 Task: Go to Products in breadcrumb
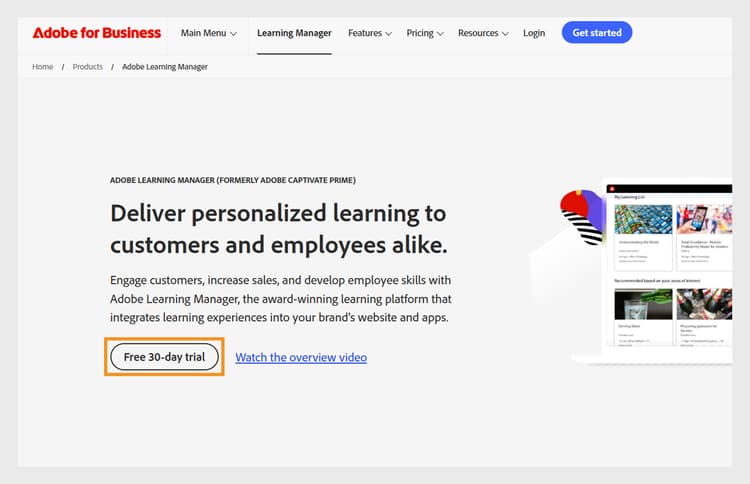click(88, 67)
